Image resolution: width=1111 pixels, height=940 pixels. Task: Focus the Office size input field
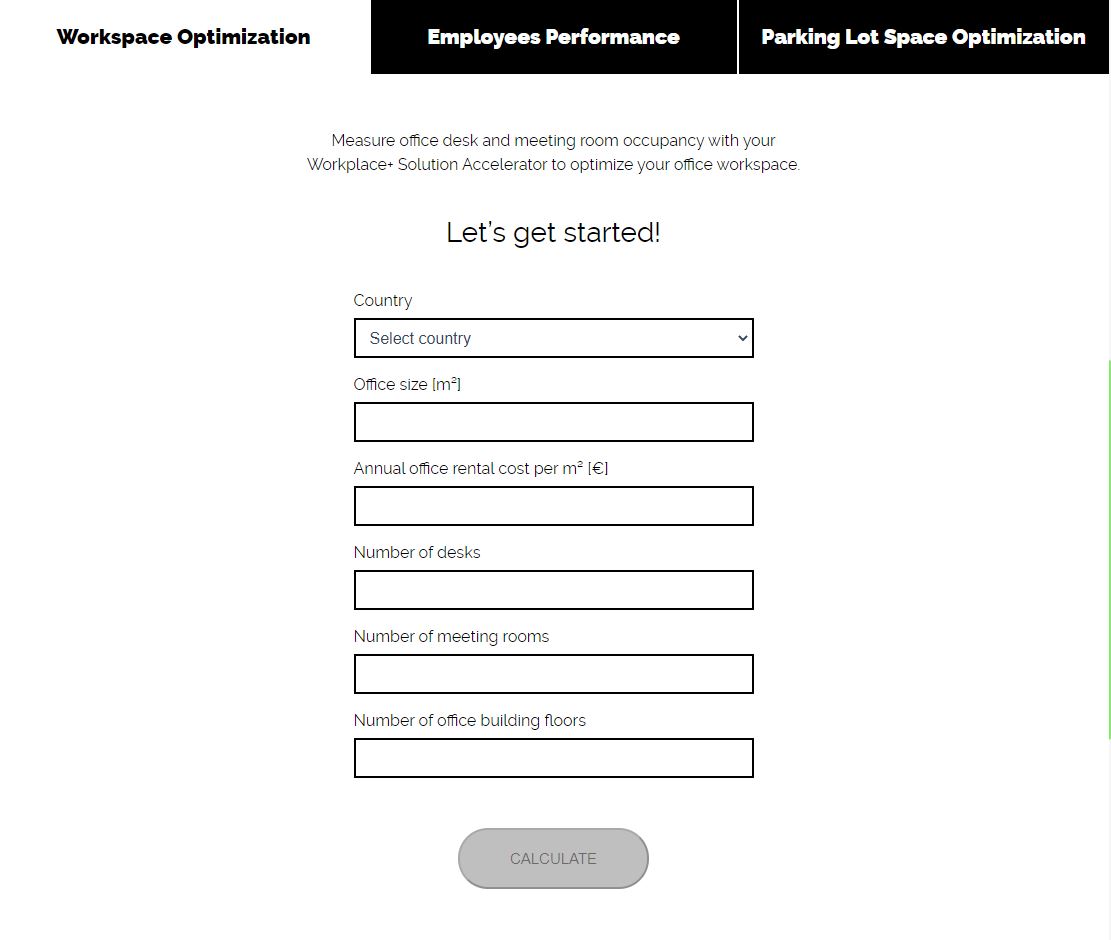(553, 422)
